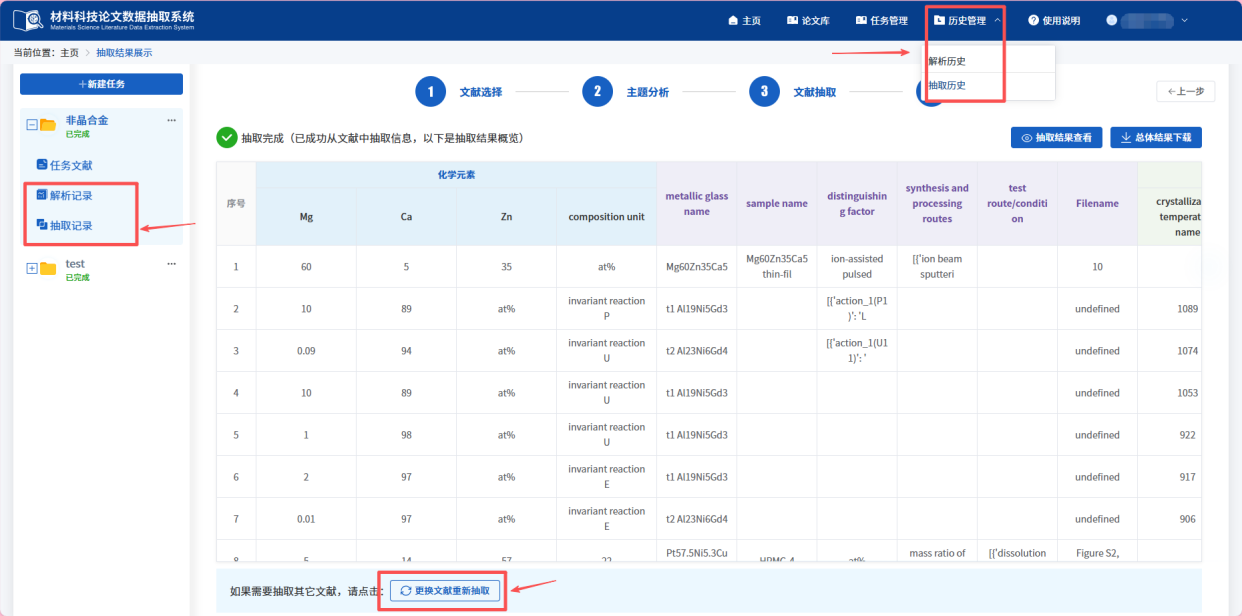1242x616 pixels.
Task: Click the green extraction complete checkmark
Action: tap(227, 138)
